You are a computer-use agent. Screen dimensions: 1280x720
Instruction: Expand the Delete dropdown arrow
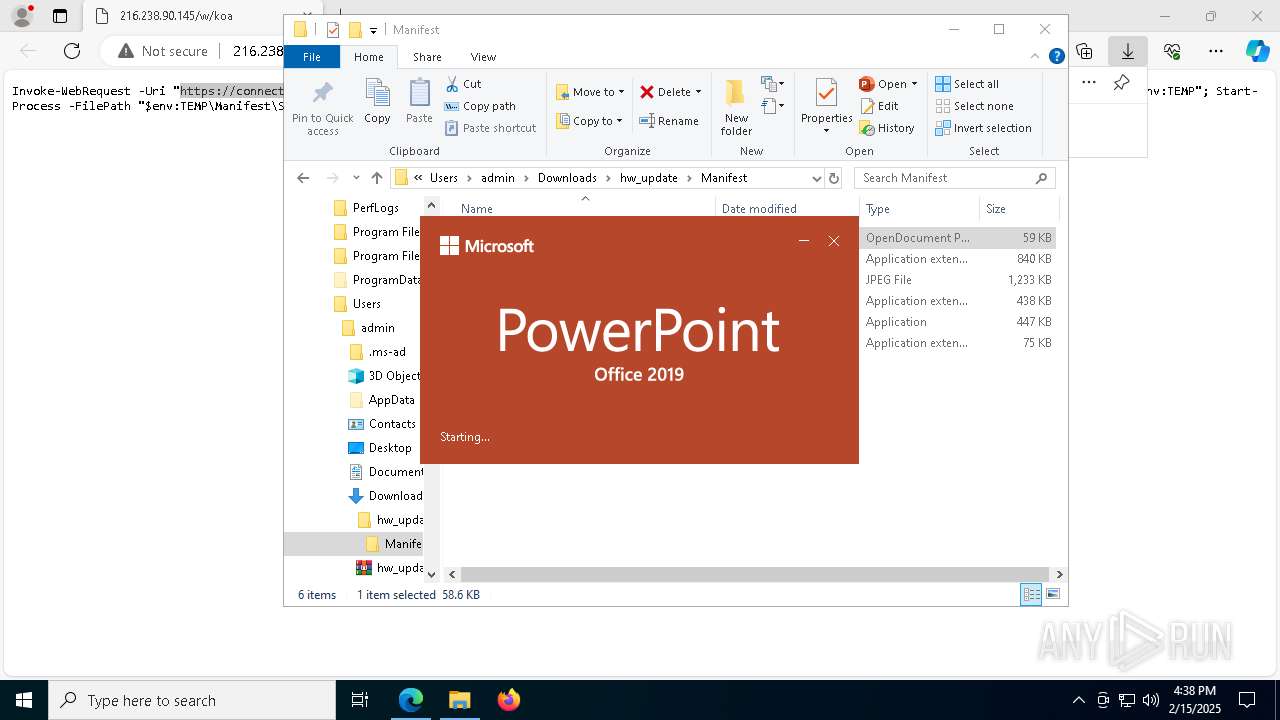pyautogui.click(x=698, y=92)
